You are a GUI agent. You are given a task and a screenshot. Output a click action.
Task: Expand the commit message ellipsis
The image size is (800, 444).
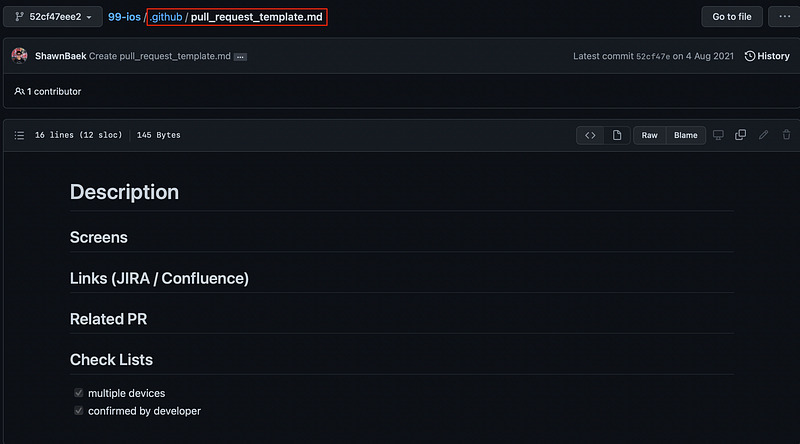240,57
